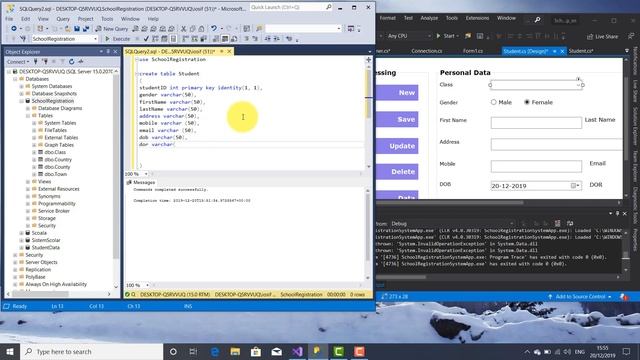
Task: Click the Mobile text field
Action: (x=536, y=166)
